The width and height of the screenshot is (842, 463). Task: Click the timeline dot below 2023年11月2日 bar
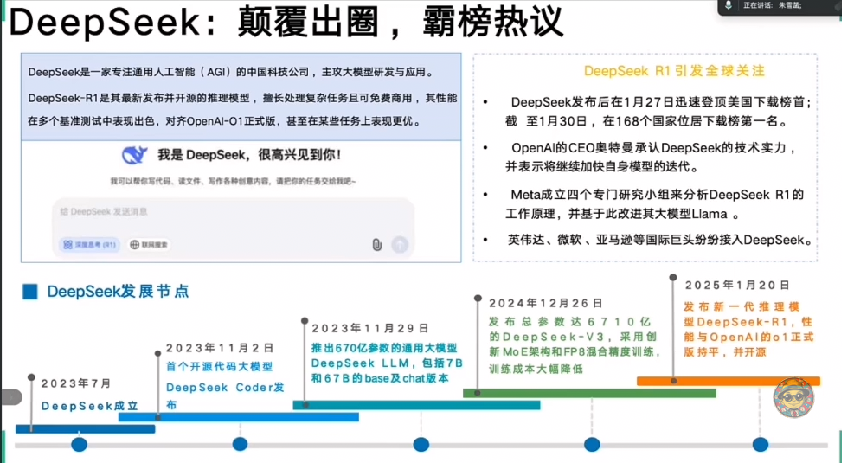(x=240, y=444)
